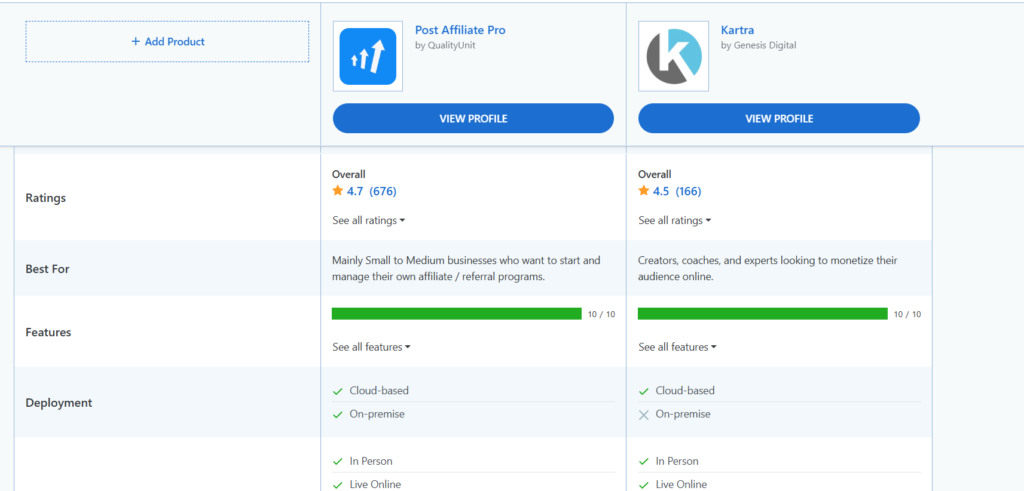Click Kartra's Cloud-based checkmark
The height and width of the screenshot is (491, 1024).
pos(644,391)
